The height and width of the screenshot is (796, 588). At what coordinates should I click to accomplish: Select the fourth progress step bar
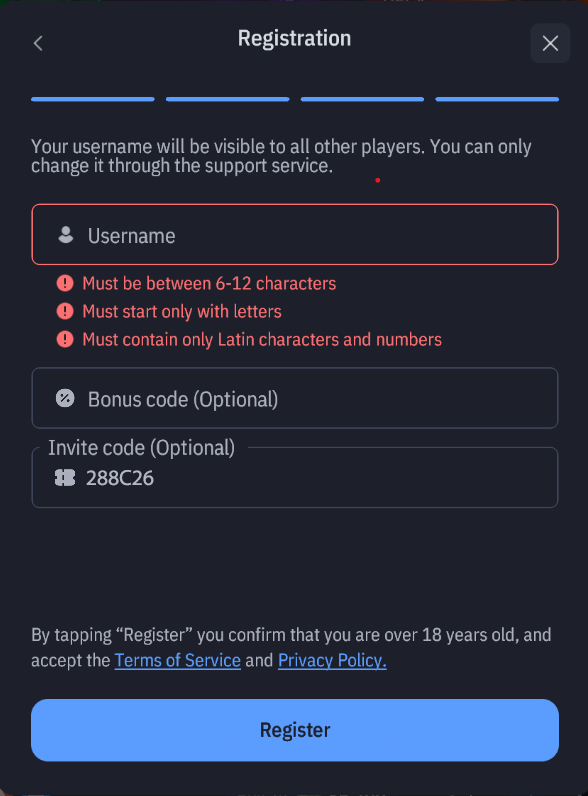click(497, 99)
